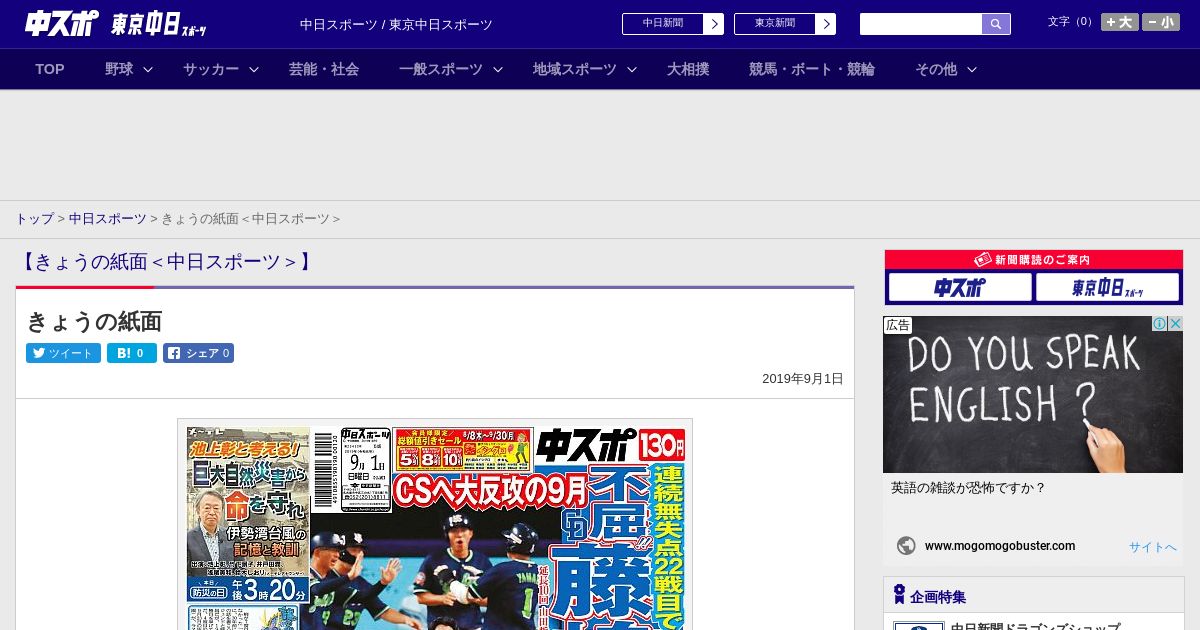Image resolution: width=1200 pixels, height=630 pixels.
Task: Click the arrow beside 東京新聞 button
Action: click(x=825, y=24)
